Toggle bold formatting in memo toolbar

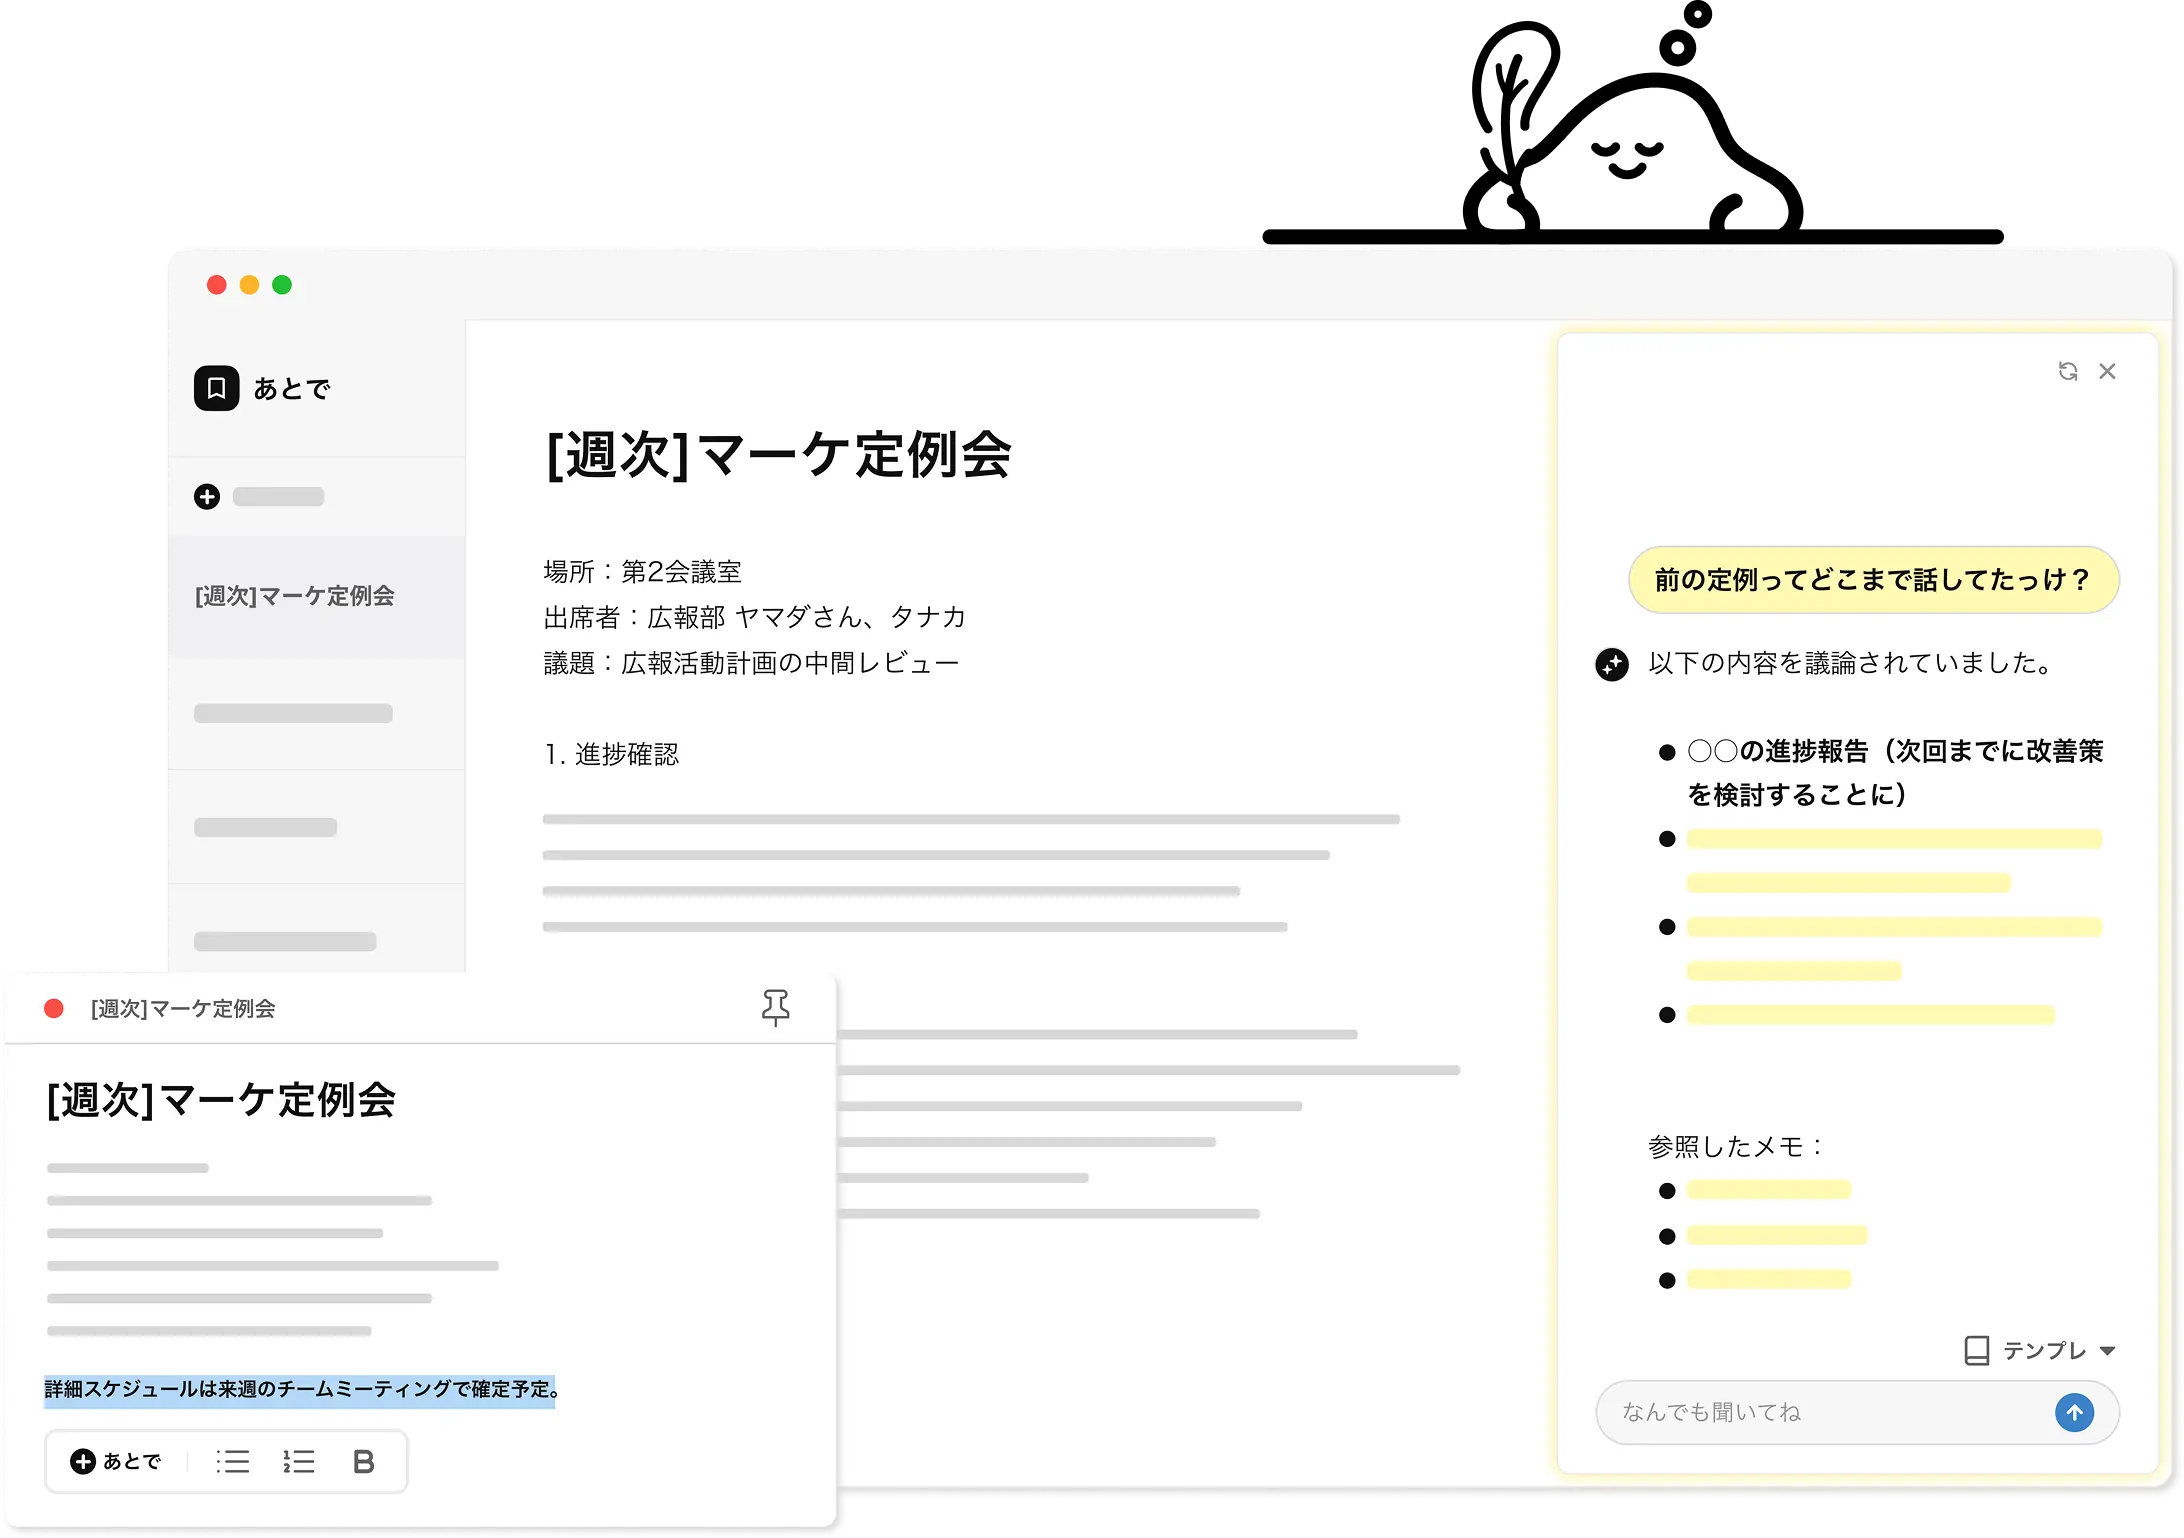(x=363, y=1462)
